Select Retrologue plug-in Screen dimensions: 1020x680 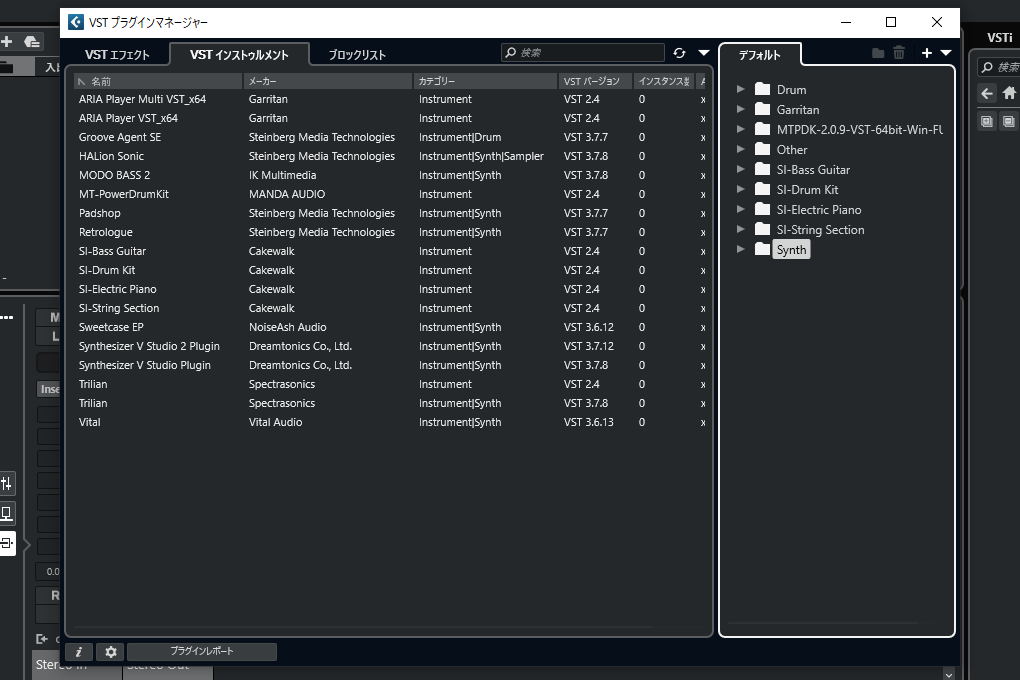tap(105, 232)
